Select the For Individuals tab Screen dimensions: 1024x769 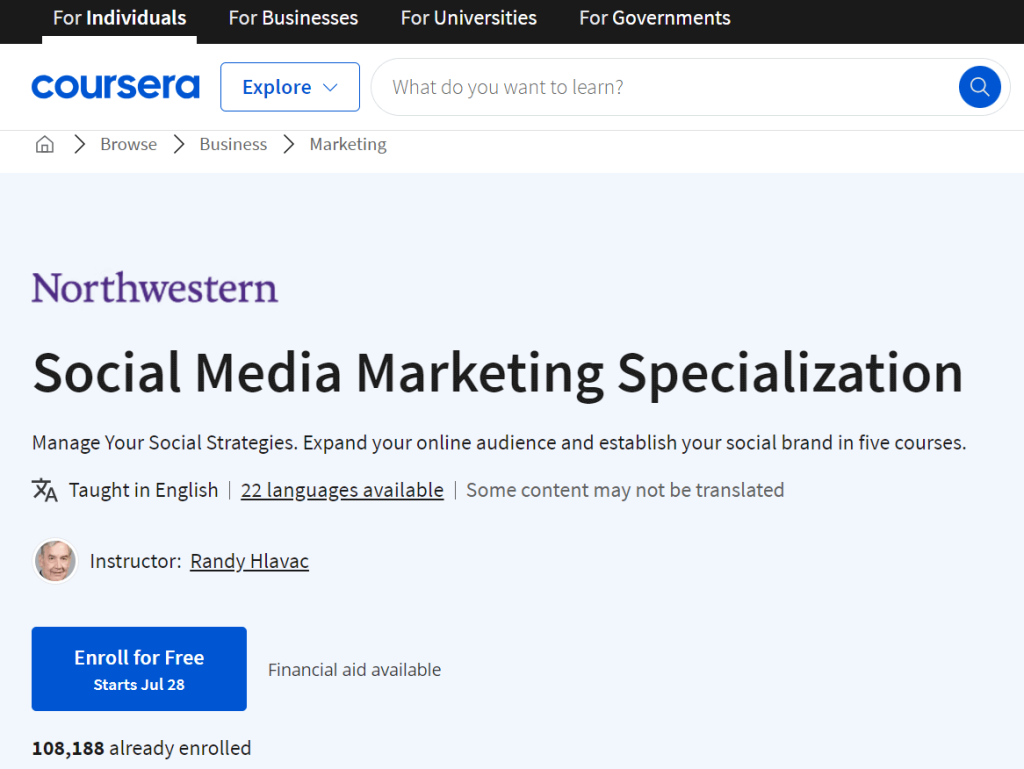pos(119,18)
